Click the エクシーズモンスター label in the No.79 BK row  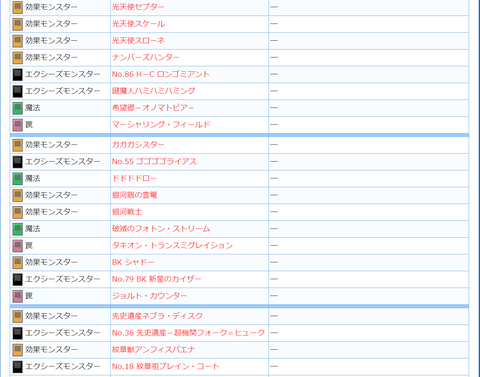(x=63, y=279)
